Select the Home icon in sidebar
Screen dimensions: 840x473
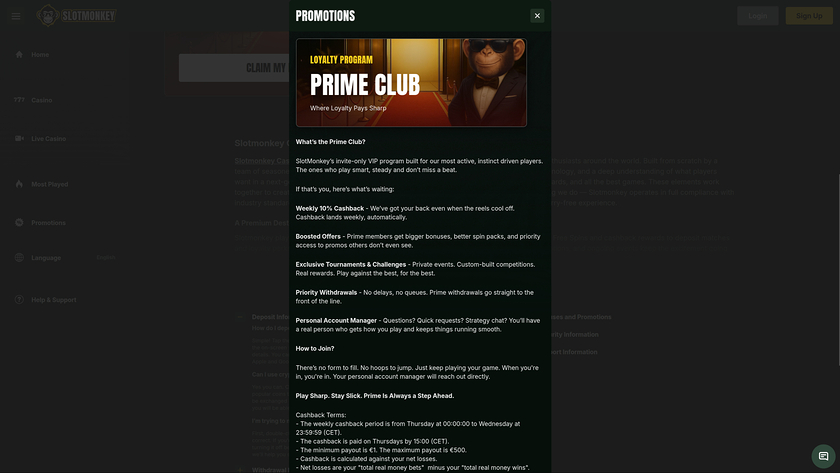click(x=19, y=54)
